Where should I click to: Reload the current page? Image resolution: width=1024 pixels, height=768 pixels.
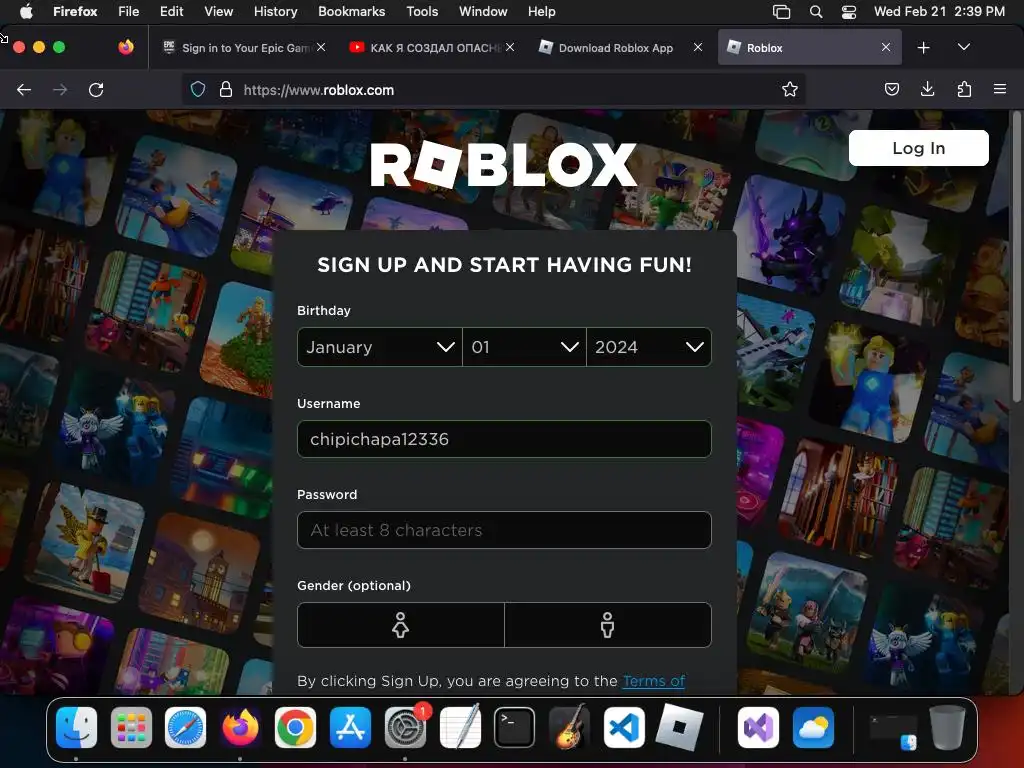pos(96,89)
